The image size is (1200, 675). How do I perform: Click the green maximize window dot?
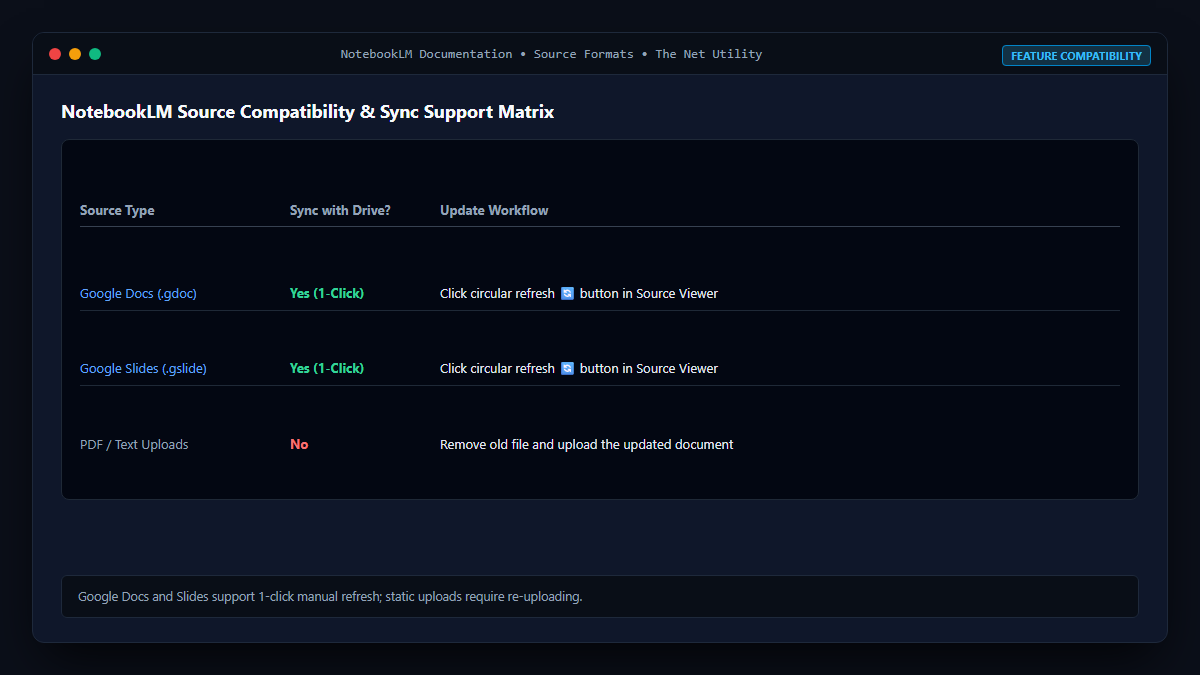95,54
